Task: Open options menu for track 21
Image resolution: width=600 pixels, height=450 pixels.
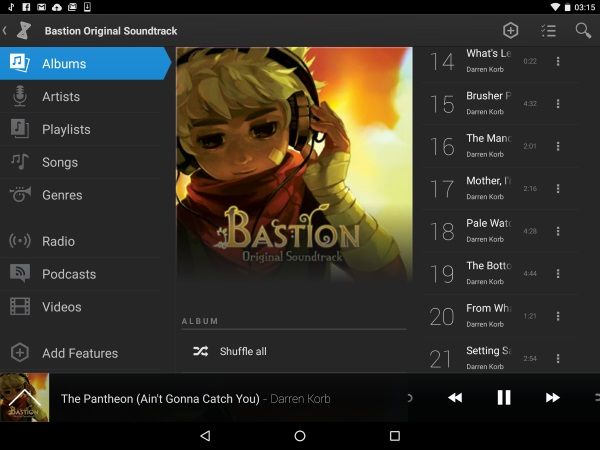Action: point(558,359)
